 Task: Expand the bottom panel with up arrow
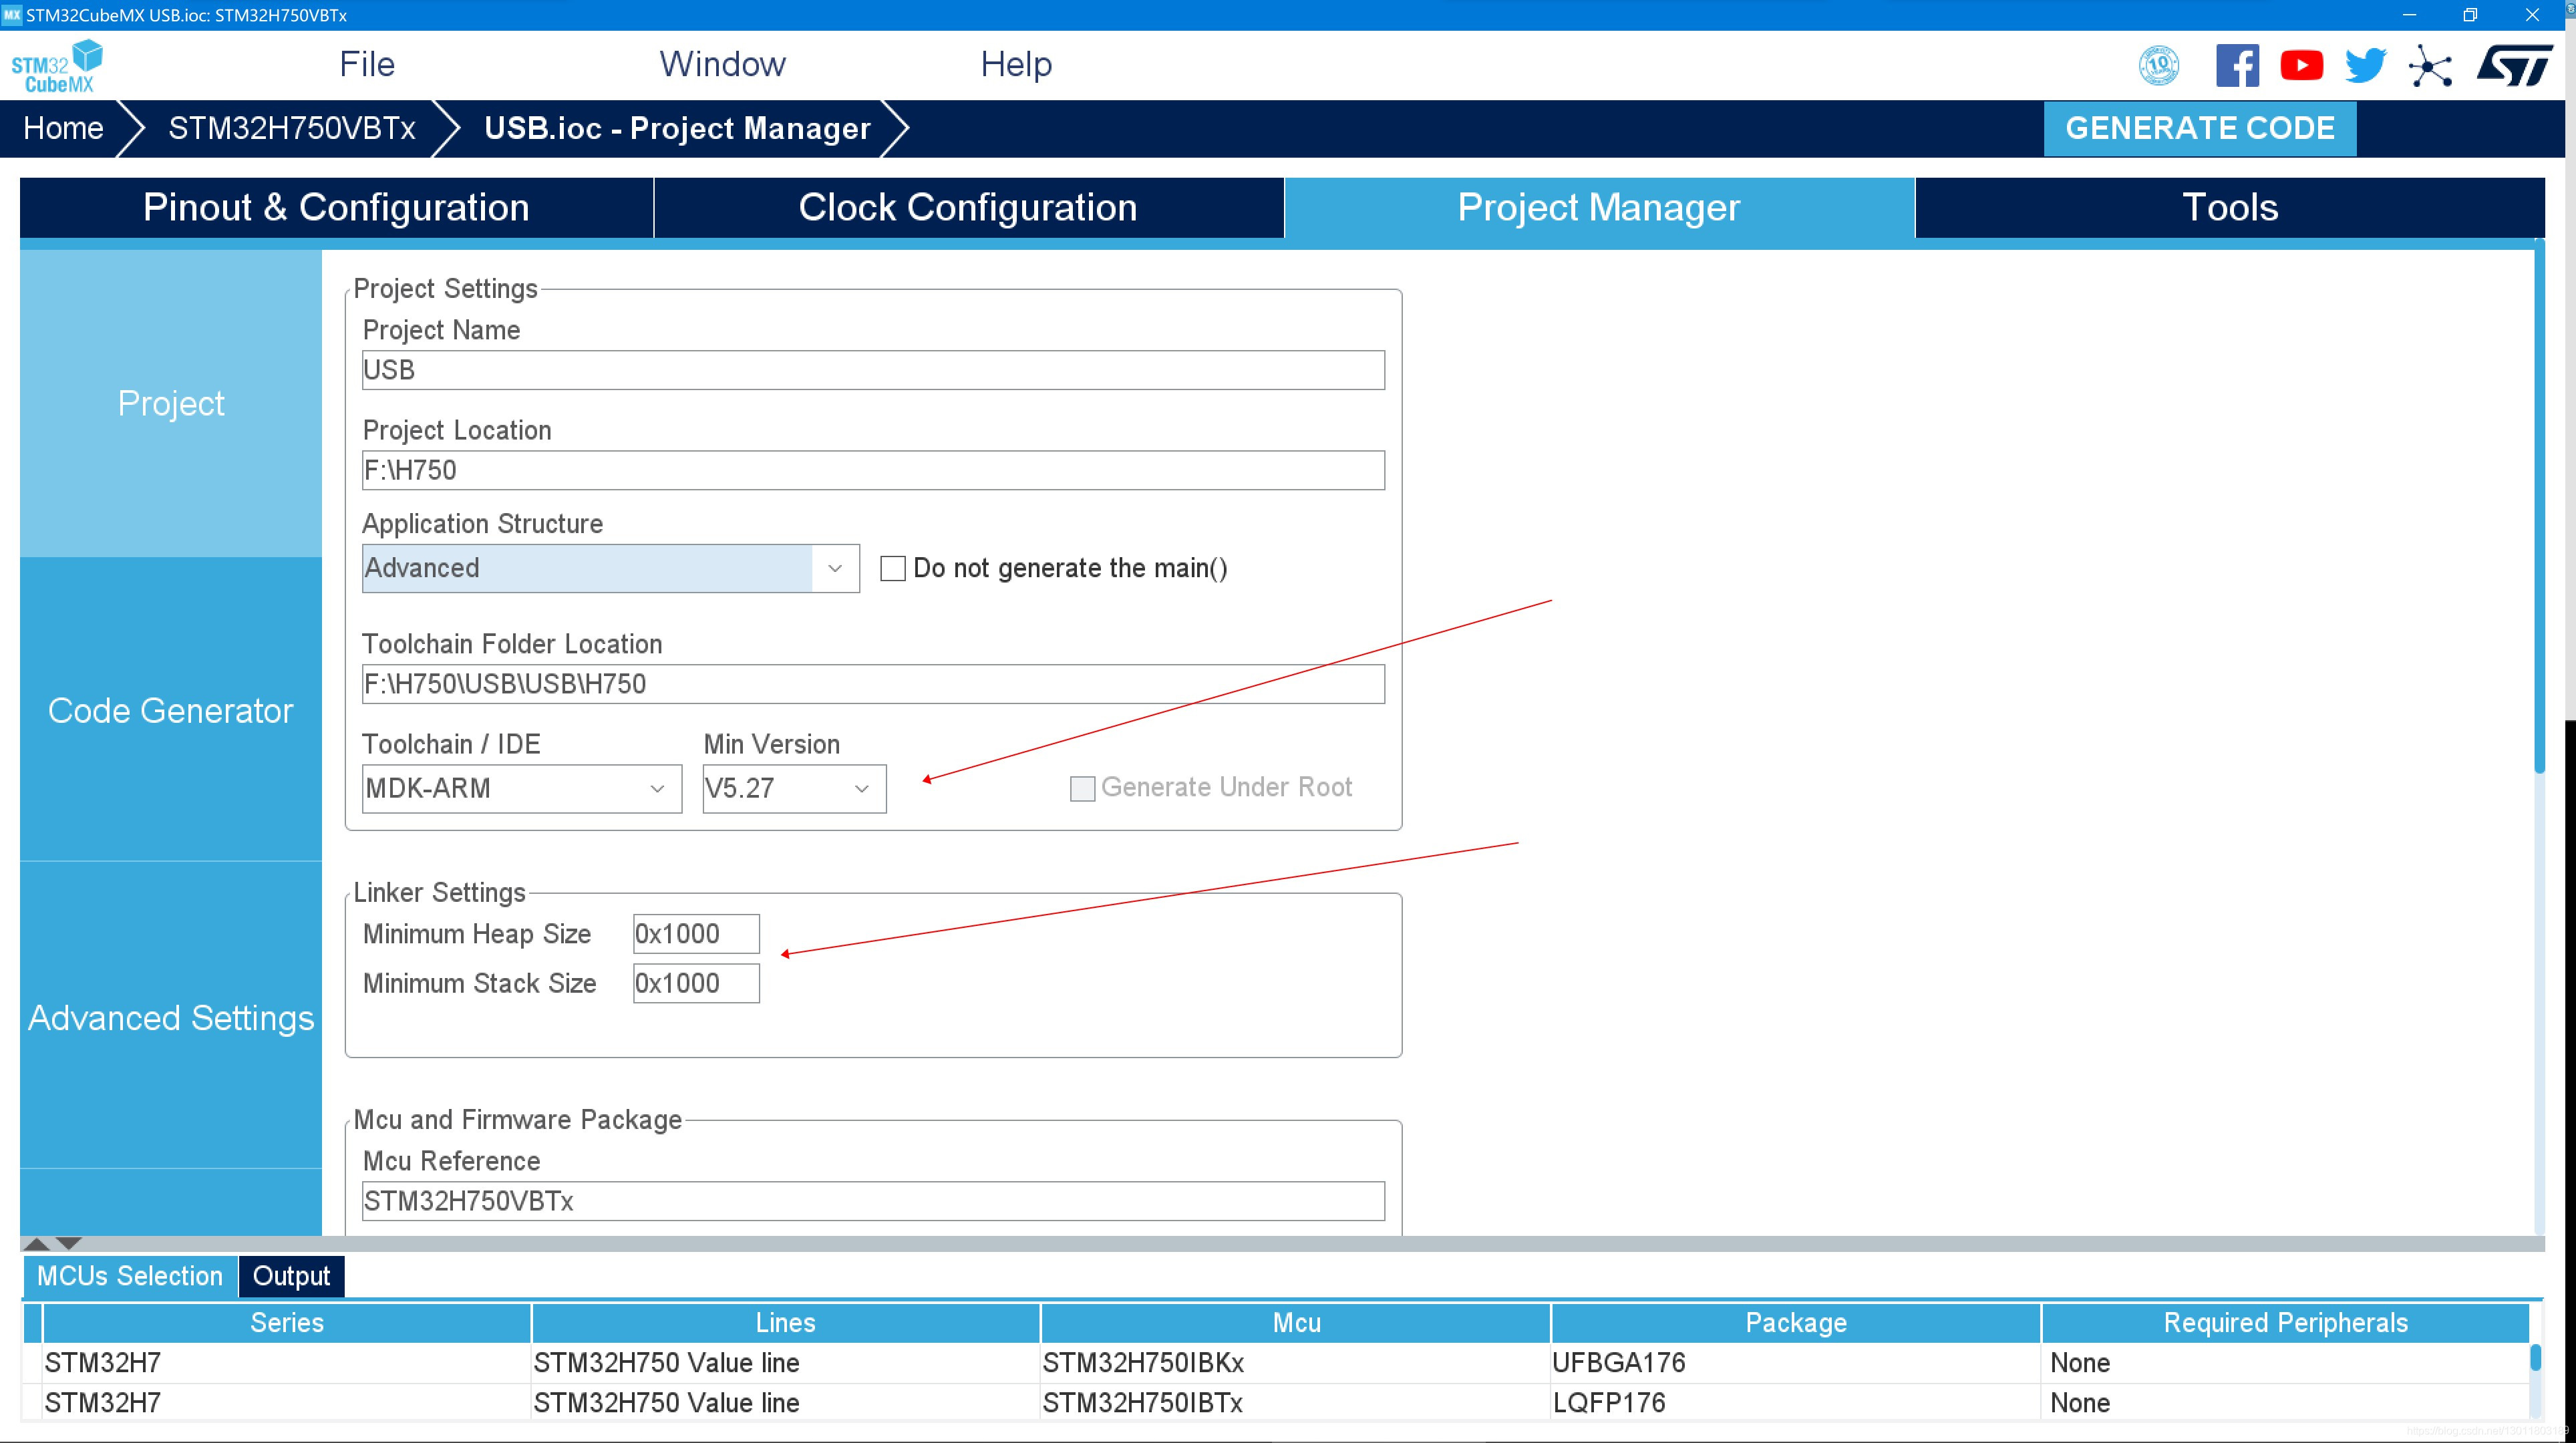(36, 1243)
